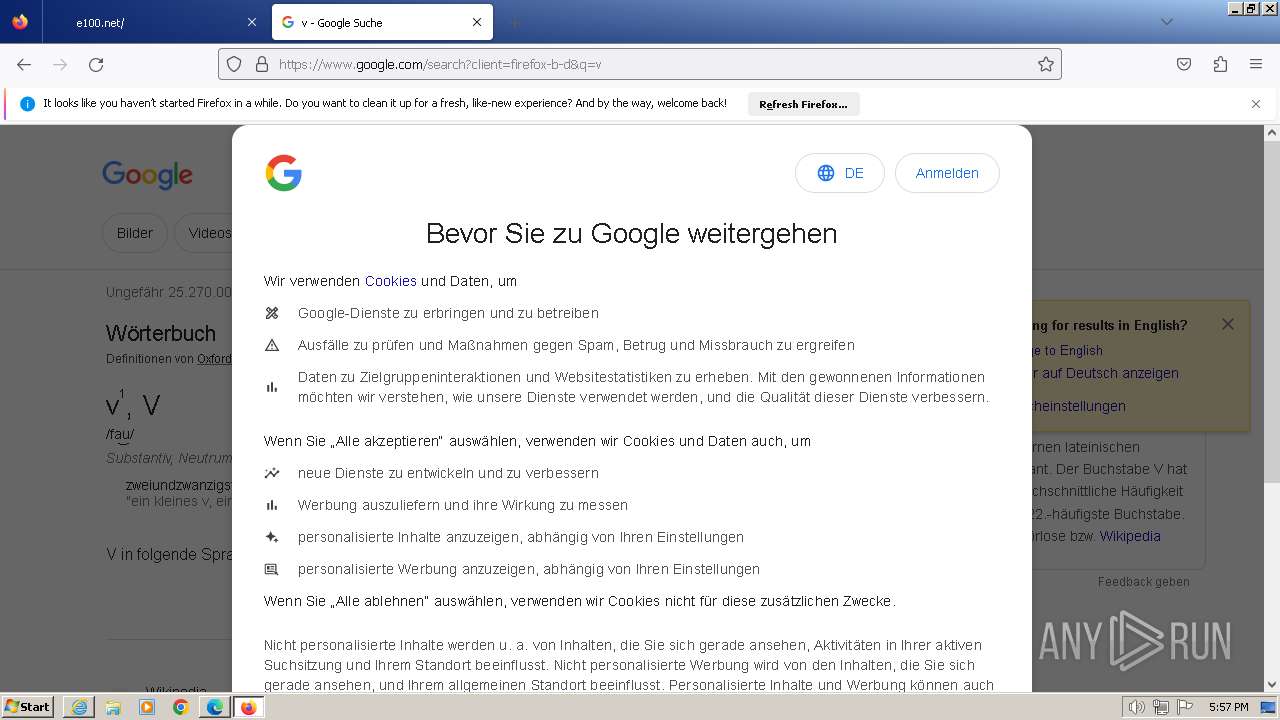1280x720 pixels.
Task: Click the network tray icon
Action: [x=1161, y=707]
